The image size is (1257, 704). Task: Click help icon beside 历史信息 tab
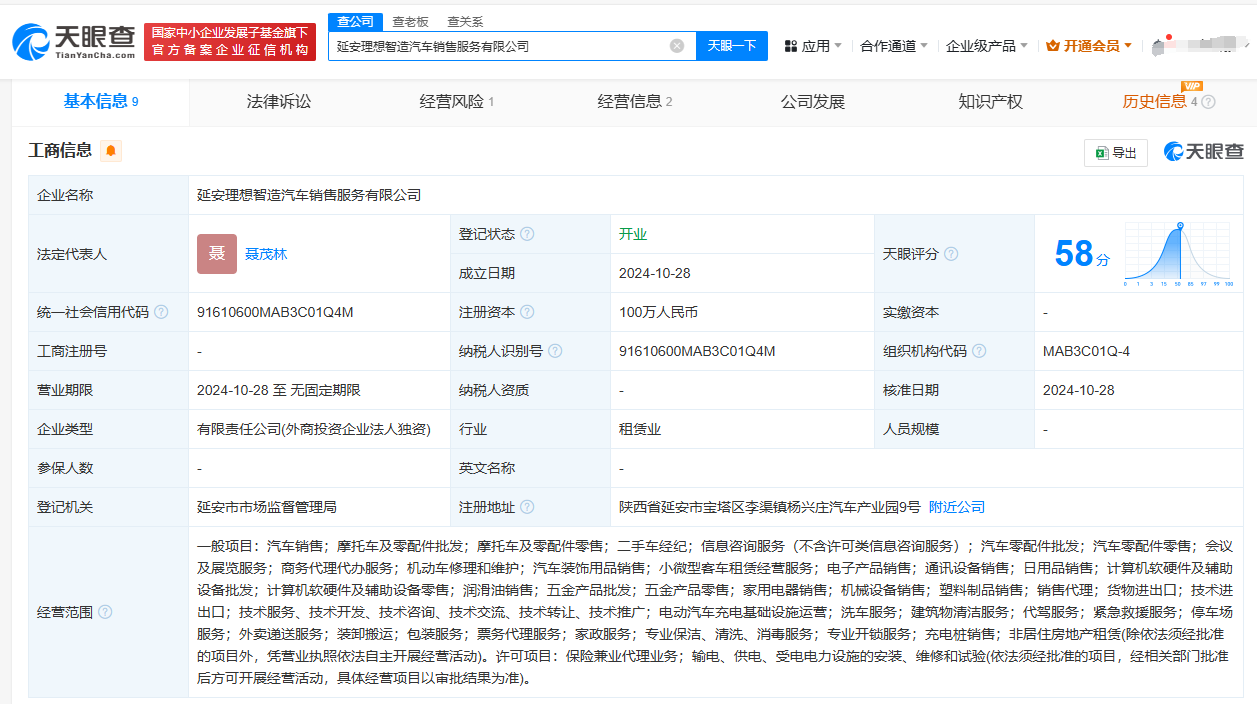pyautogui.click(x=1208, y=102)
